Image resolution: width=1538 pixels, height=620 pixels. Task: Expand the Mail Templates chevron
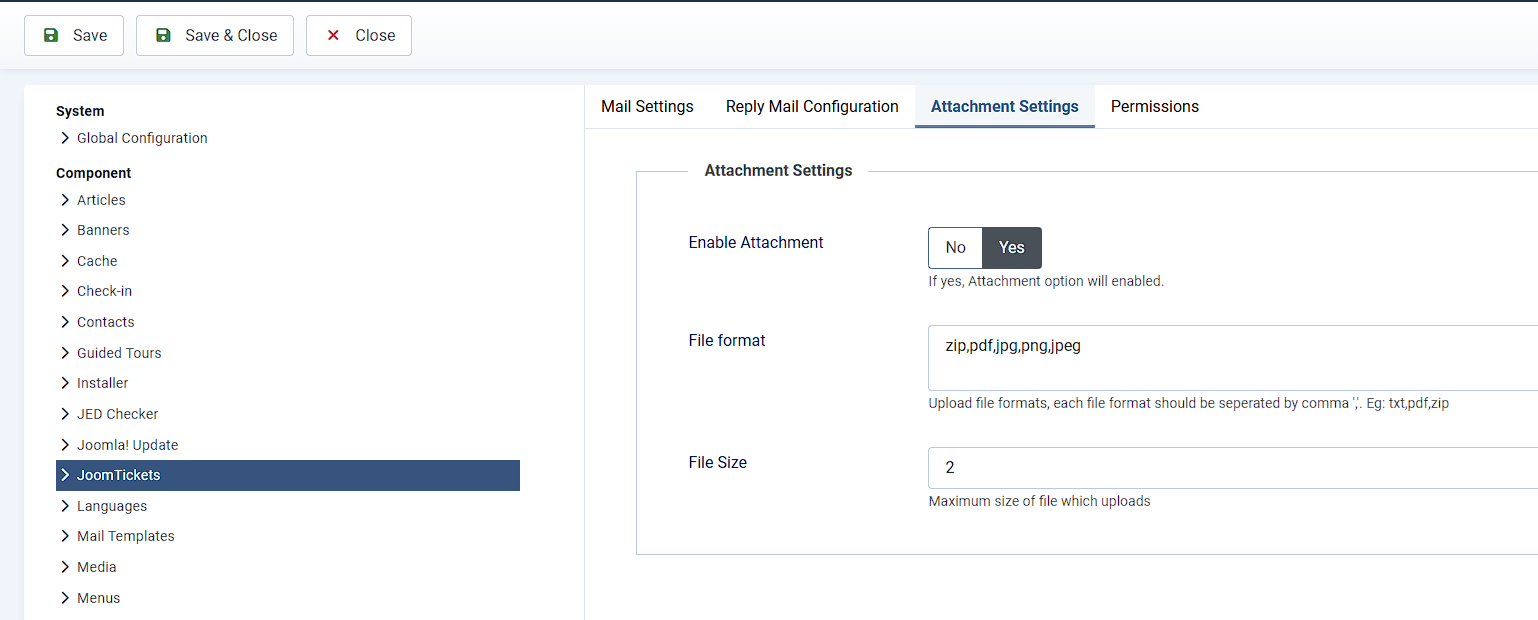pos(65,536)
